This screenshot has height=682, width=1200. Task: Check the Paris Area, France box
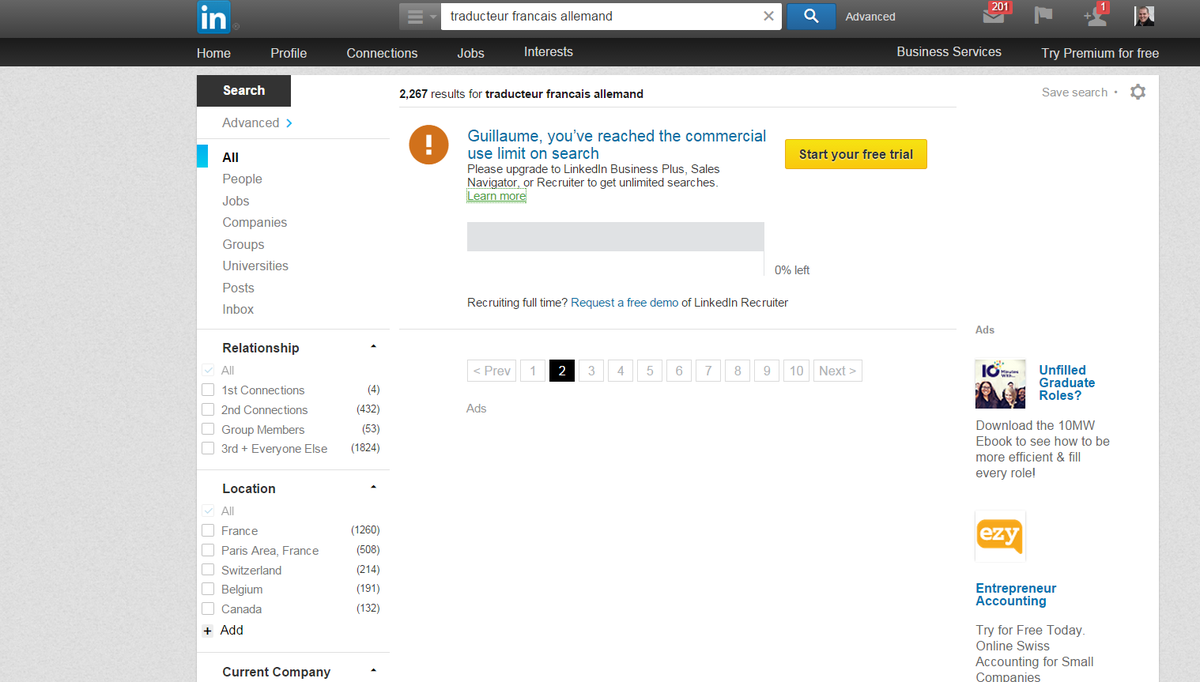coord(208,551)
